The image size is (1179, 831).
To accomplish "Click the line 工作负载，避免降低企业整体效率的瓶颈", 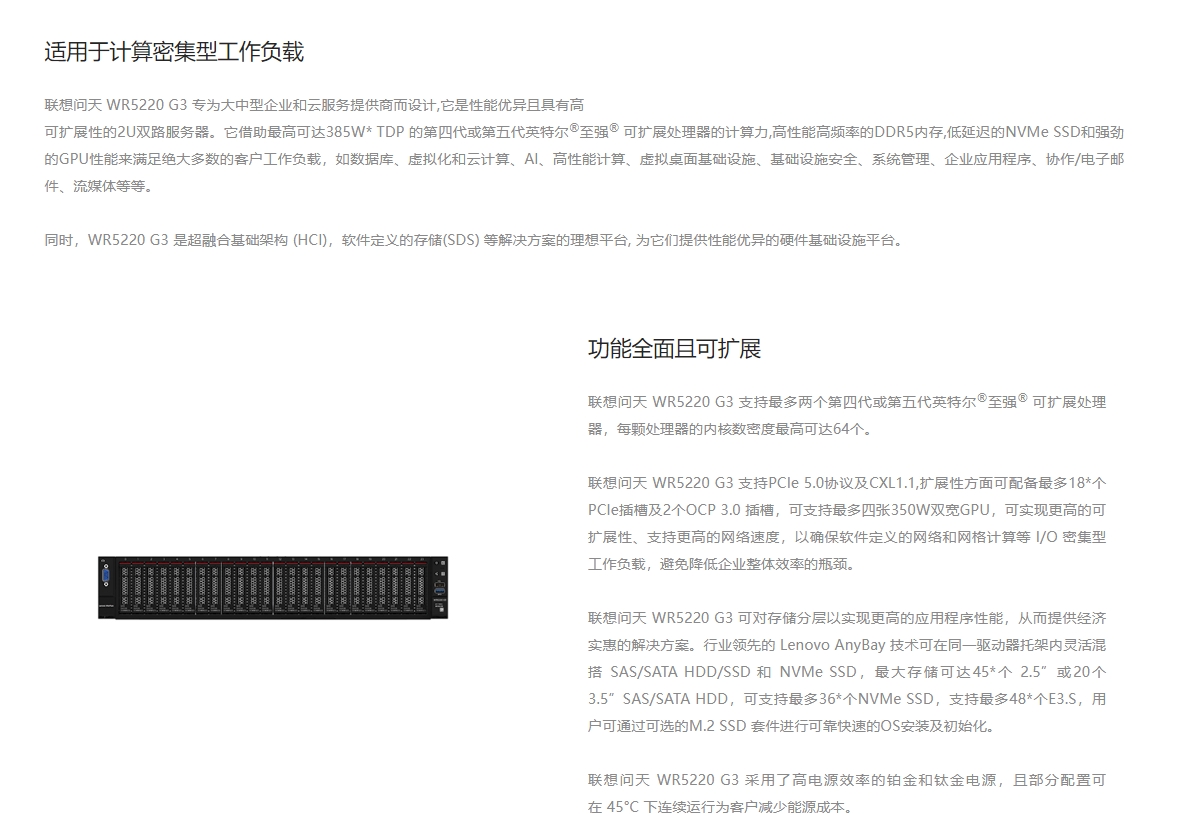I will point(722,564).
